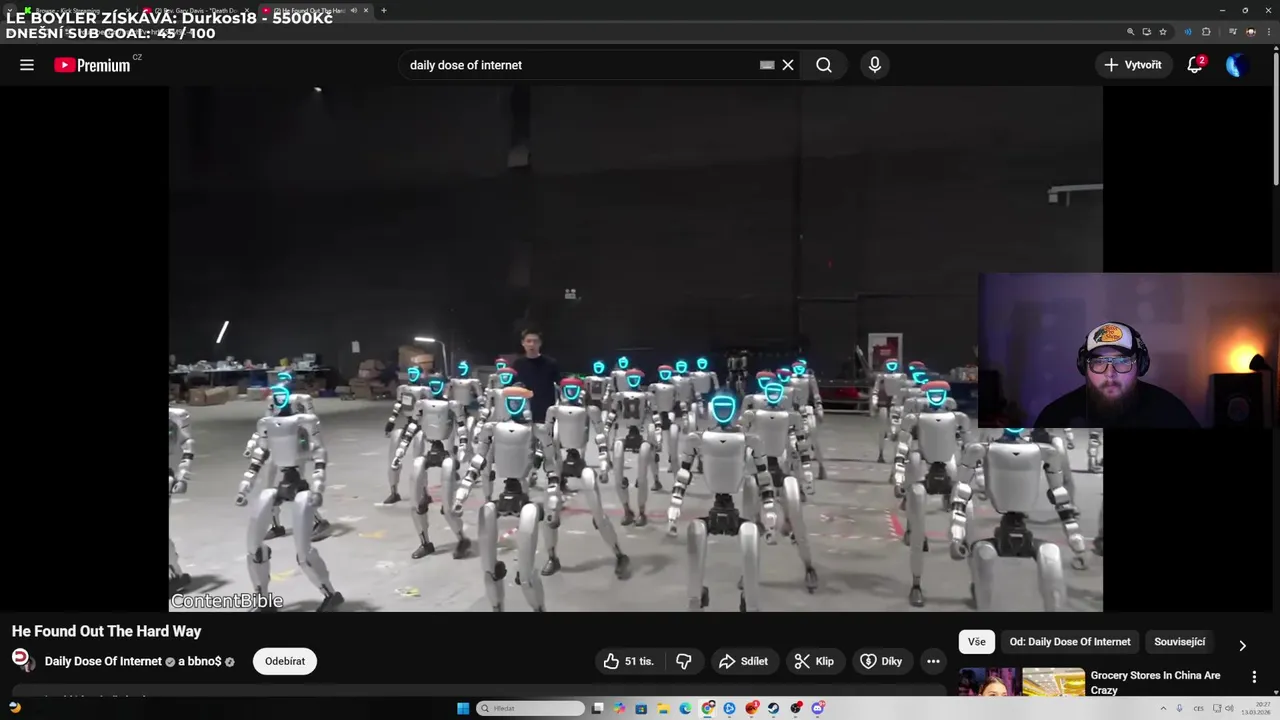1280x720 pixels.
Task: Open the media controls icon in toolbar
Action: [1233, 32]
